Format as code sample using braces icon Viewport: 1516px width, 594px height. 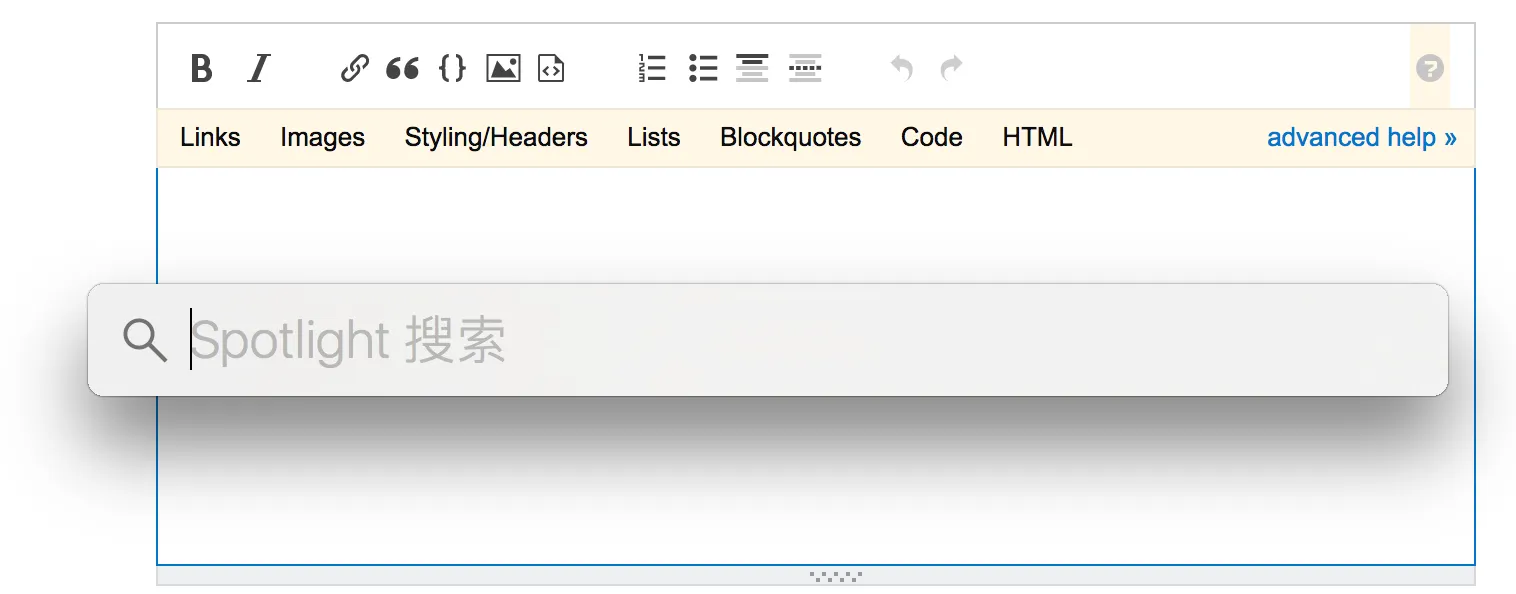(452, 68)
